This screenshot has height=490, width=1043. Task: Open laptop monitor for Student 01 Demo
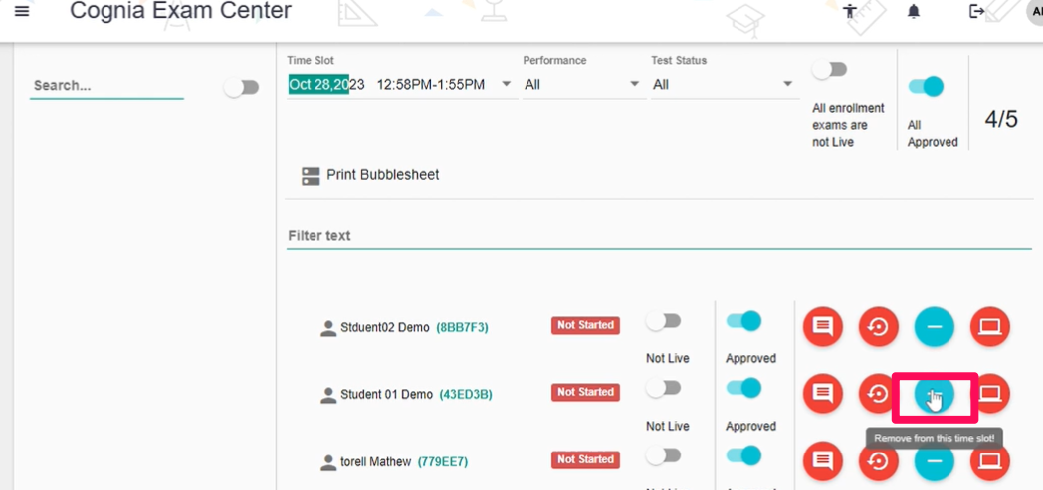(x=990, y=394)
